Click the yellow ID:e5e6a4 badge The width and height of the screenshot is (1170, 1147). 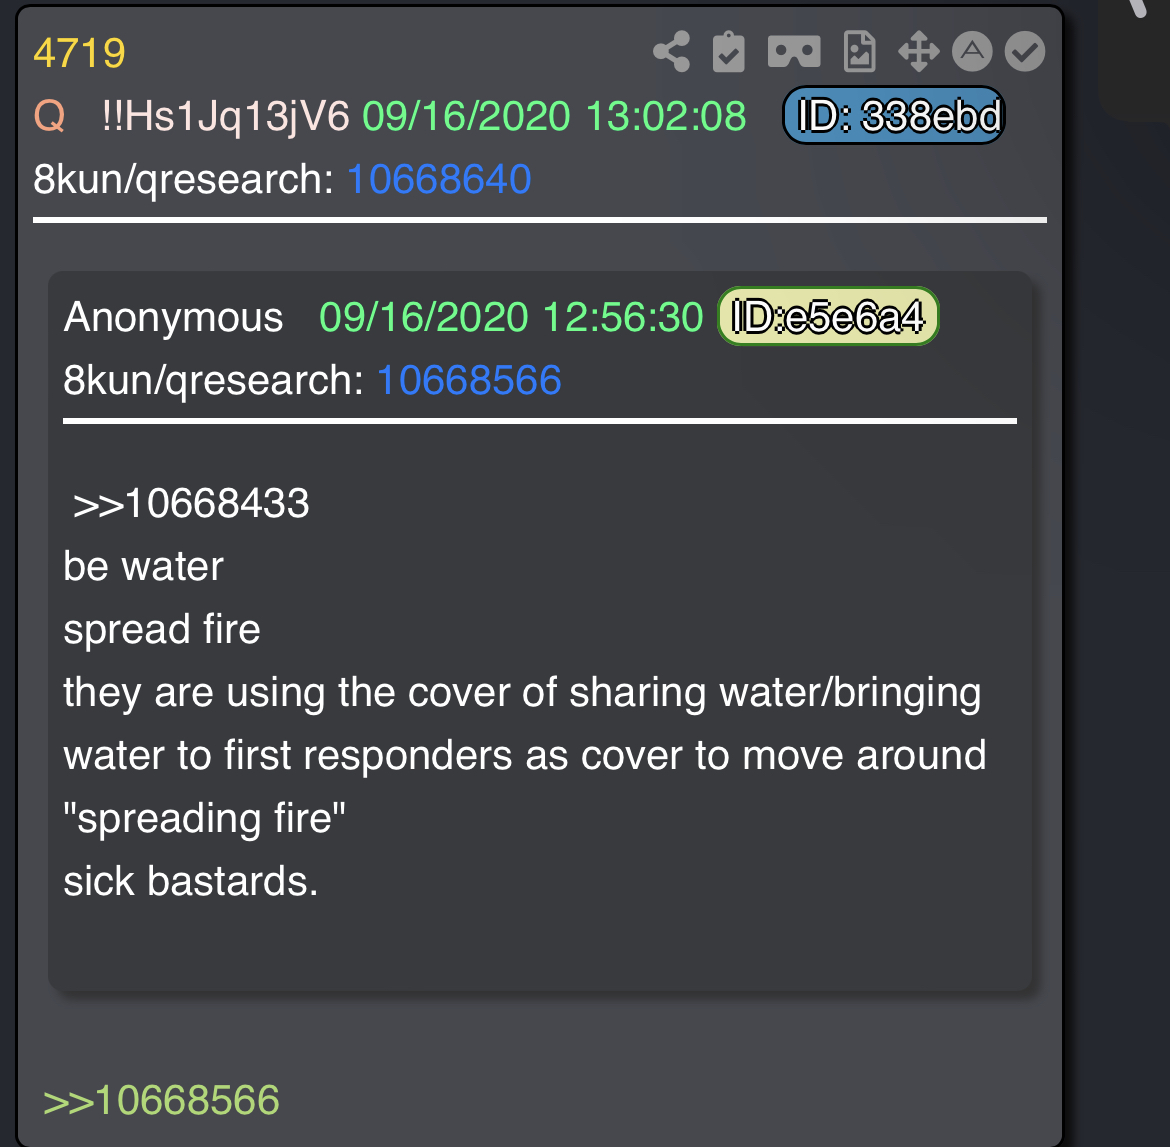[828, 316]
